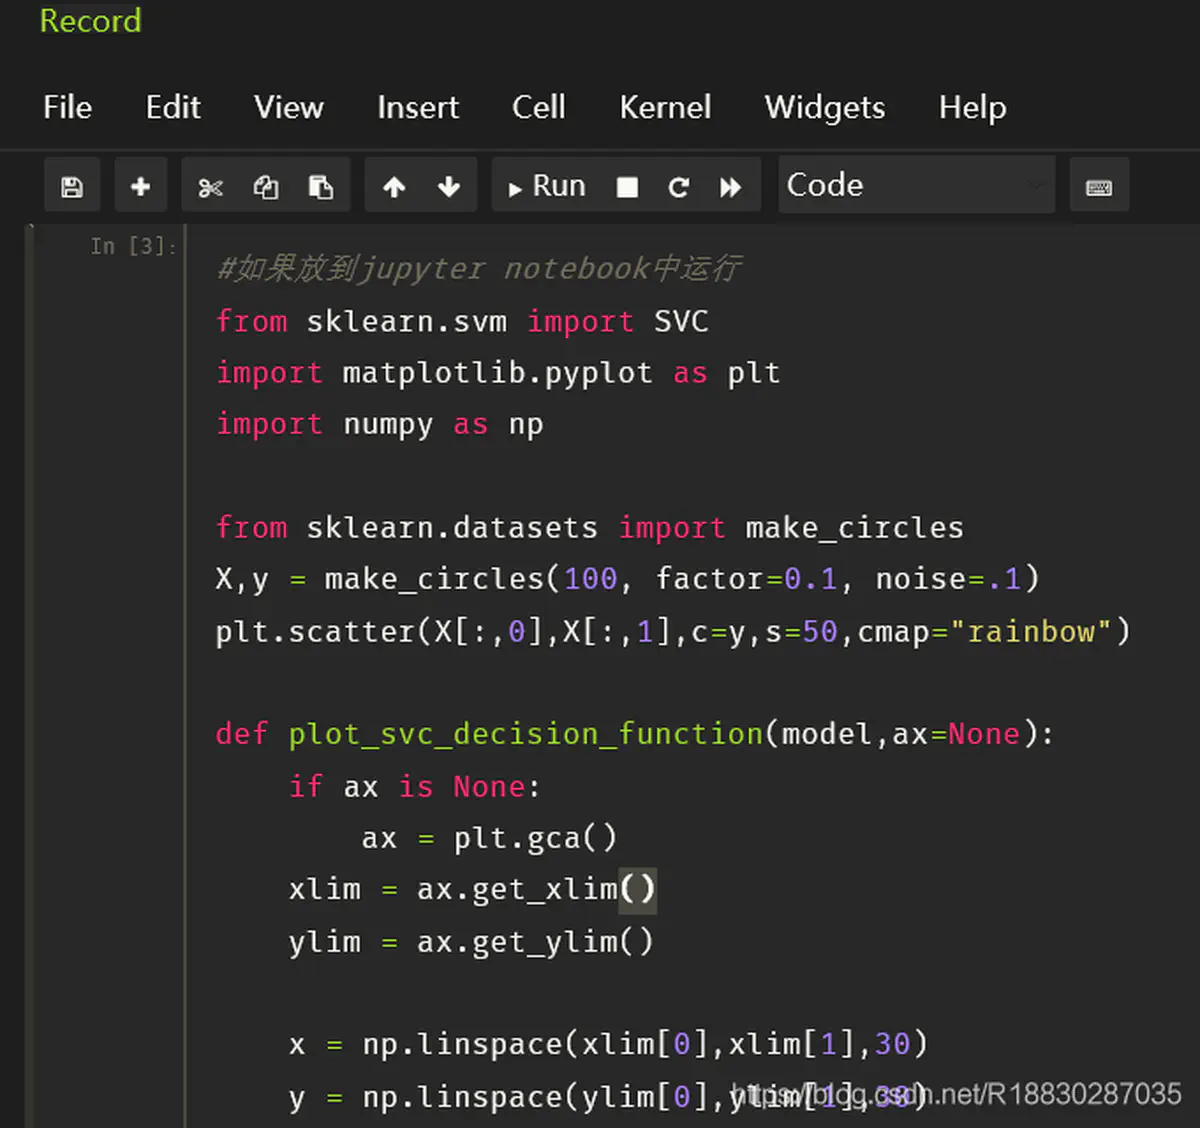The width and height of the screenshot is (1200, 1128).
Task: Interrupt the kernel with stop icon
Action: pyautogui.click(x=627, y=187)
